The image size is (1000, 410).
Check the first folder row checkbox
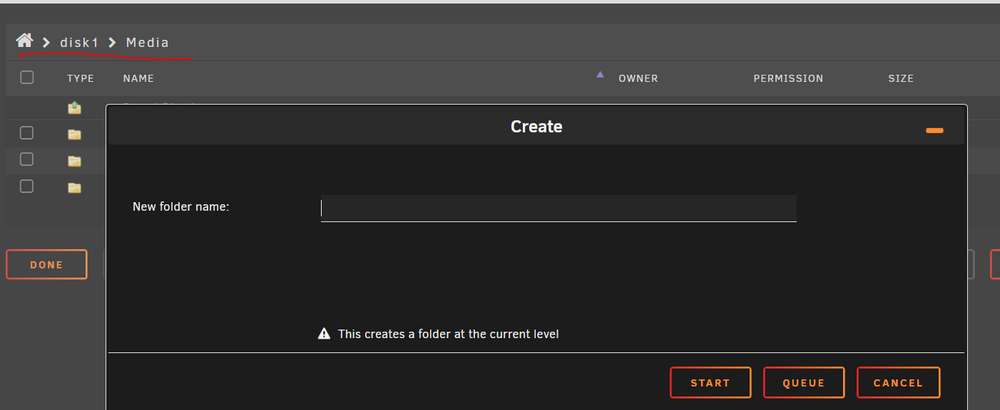point(27,133)
